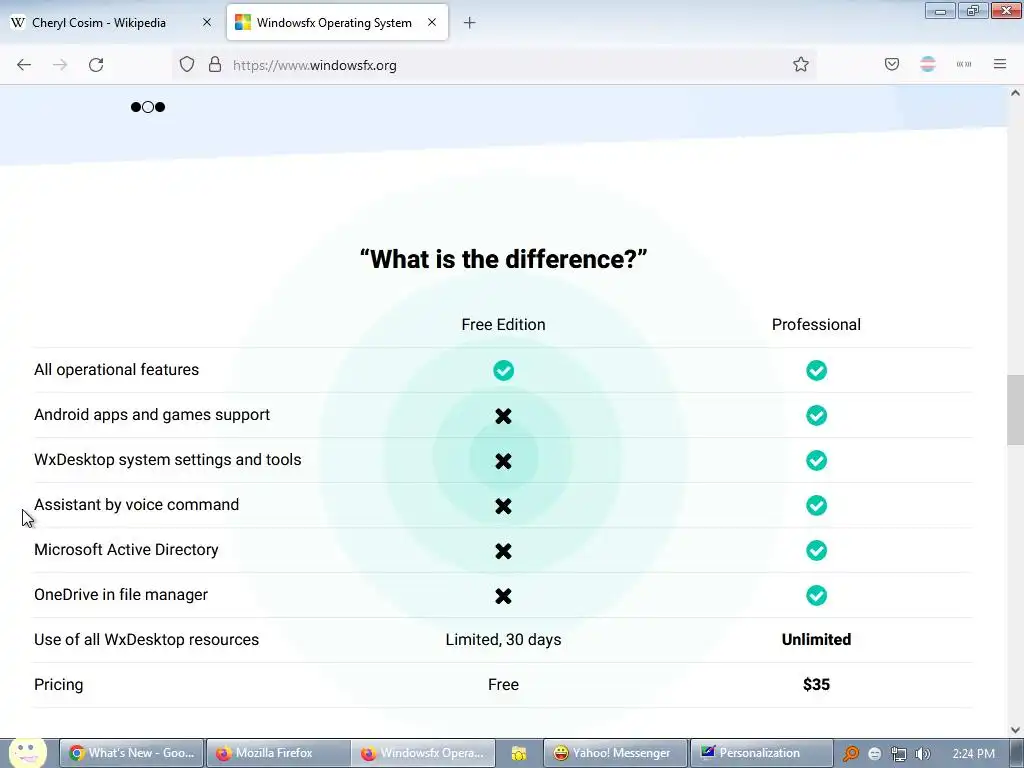Open the tracking protection shield
The height and width of the screenshot is (768, 1024).
(x=187, y=65)
